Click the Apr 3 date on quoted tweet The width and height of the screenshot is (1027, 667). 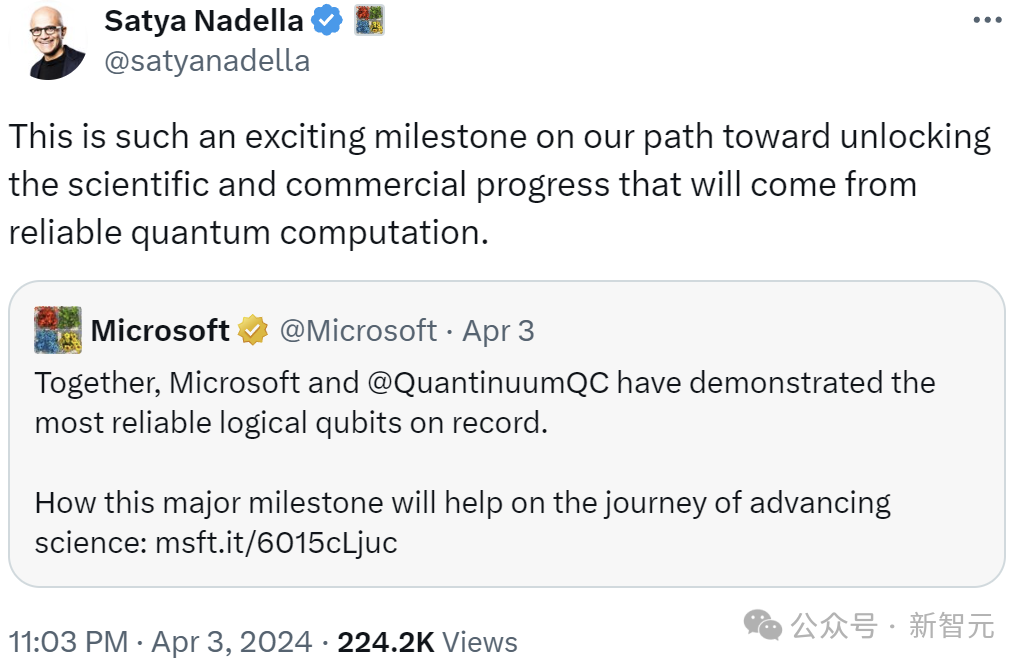point(498,331)
